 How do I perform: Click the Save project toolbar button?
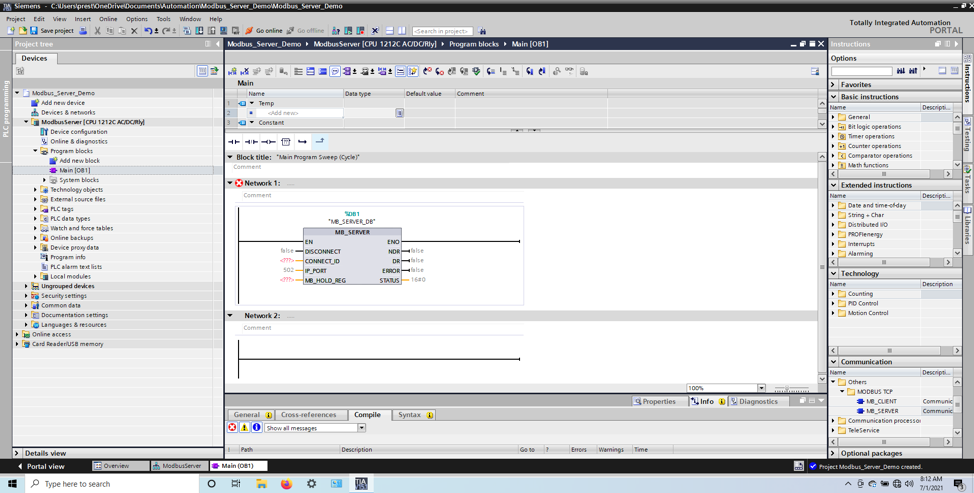tap(52, 30)
